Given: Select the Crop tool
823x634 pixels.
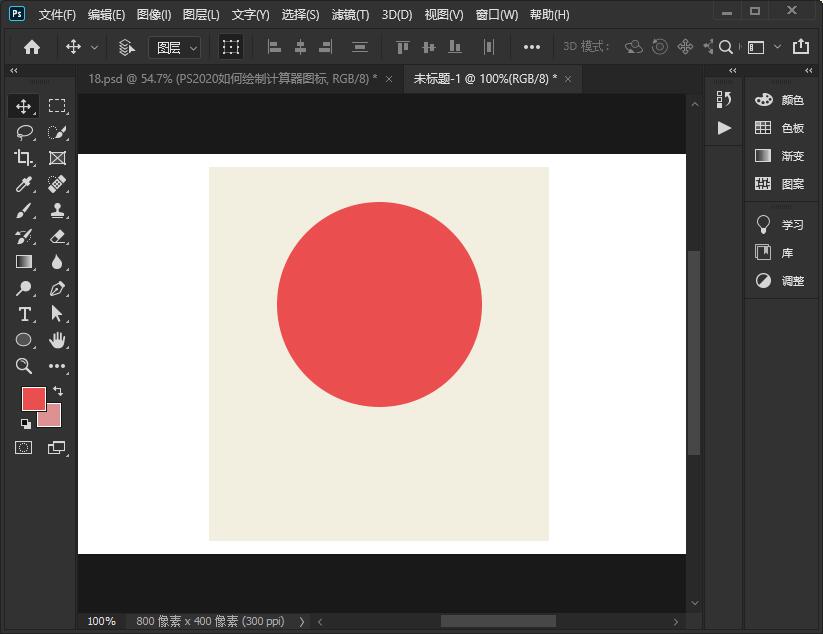Looking at the screenshot, I should coord(24,158).
